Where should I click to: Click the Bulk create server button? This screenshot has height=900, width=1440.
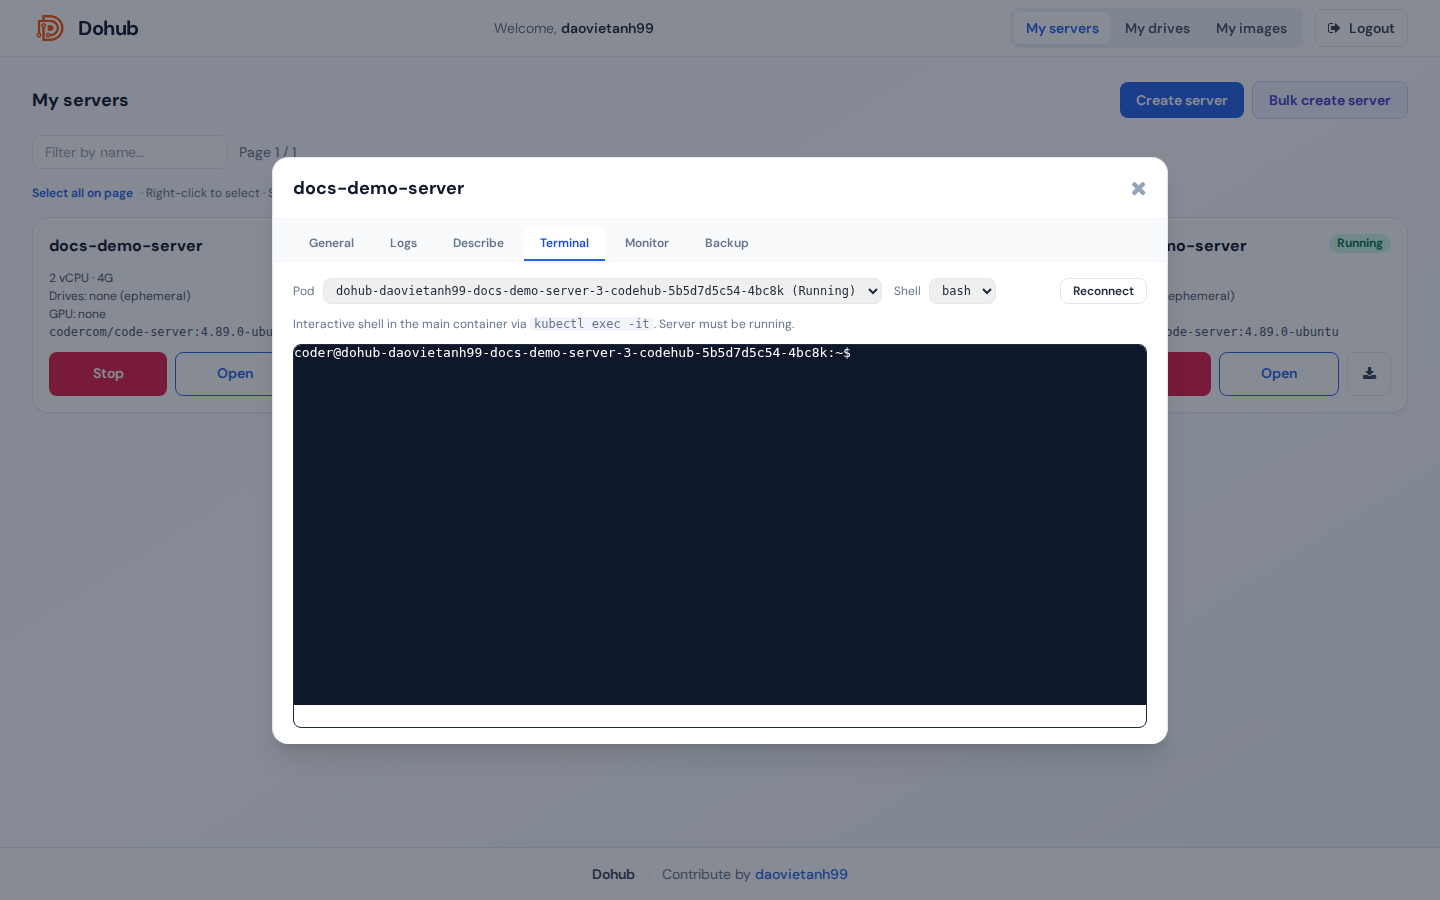click(x=1330, y=100)
